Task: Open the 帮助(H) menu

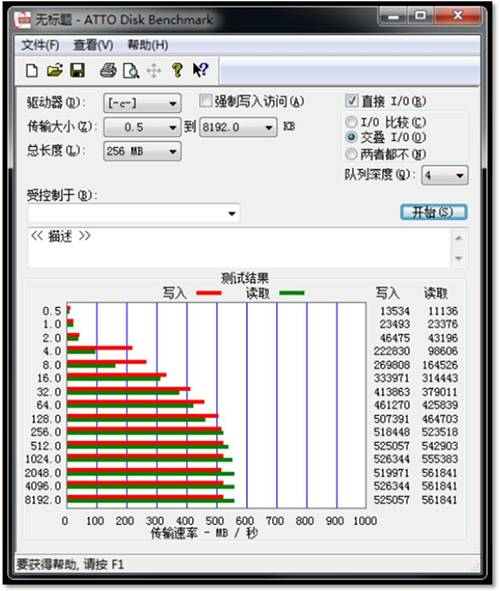Action: pyautogui.click(x=148, y=45)
